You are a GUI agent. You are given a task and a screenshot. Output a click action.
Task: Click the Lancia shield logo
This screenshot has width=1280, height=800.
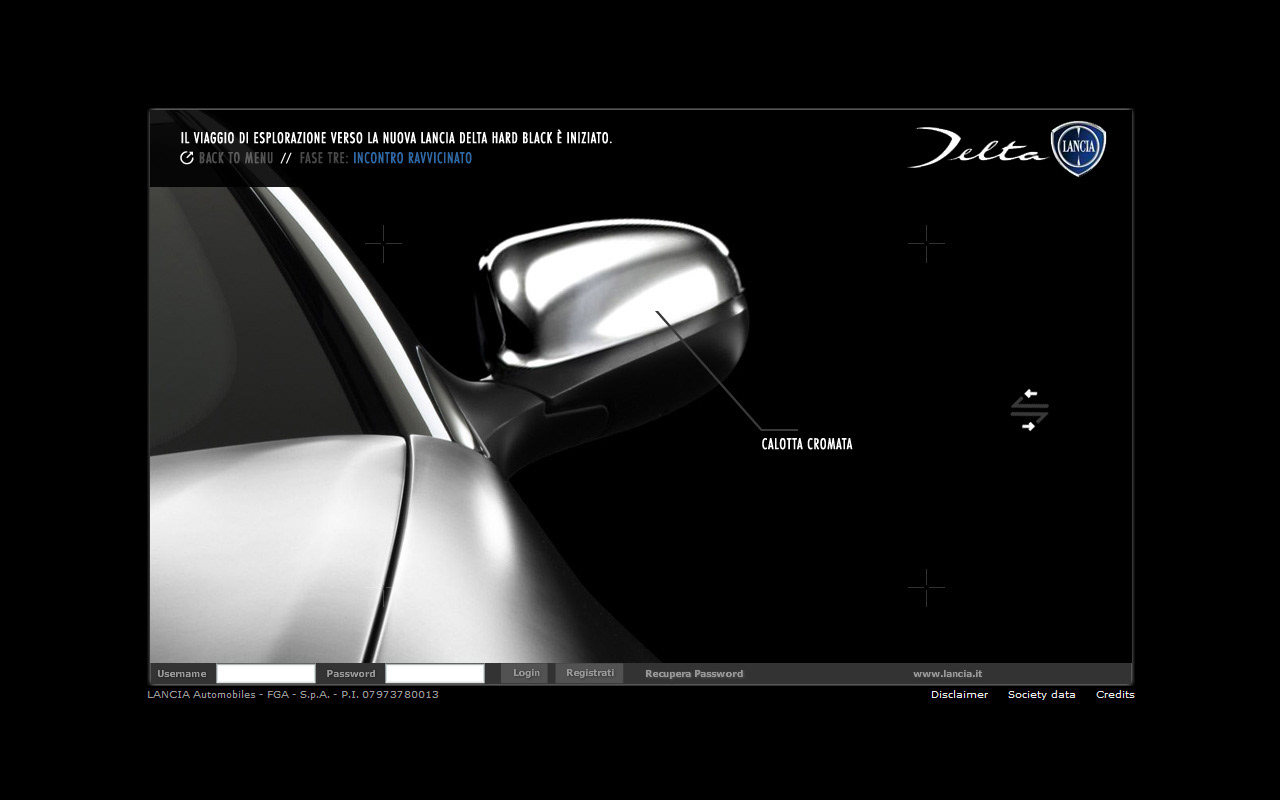pyautogui.click(x=1078, y=149)
